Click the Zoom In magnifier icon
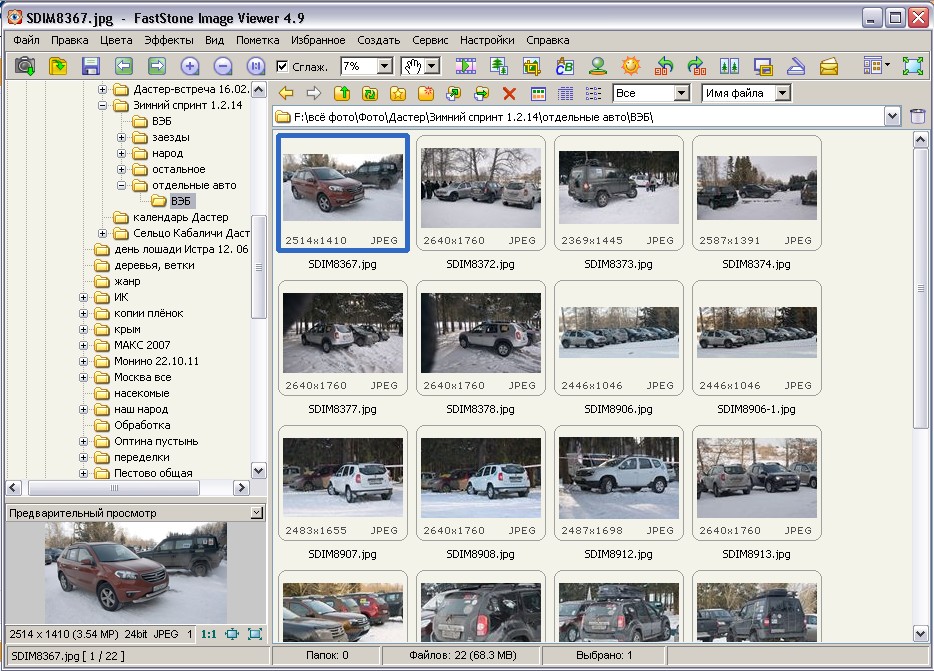This screenshot has width=934, height=671. point(190,66)
